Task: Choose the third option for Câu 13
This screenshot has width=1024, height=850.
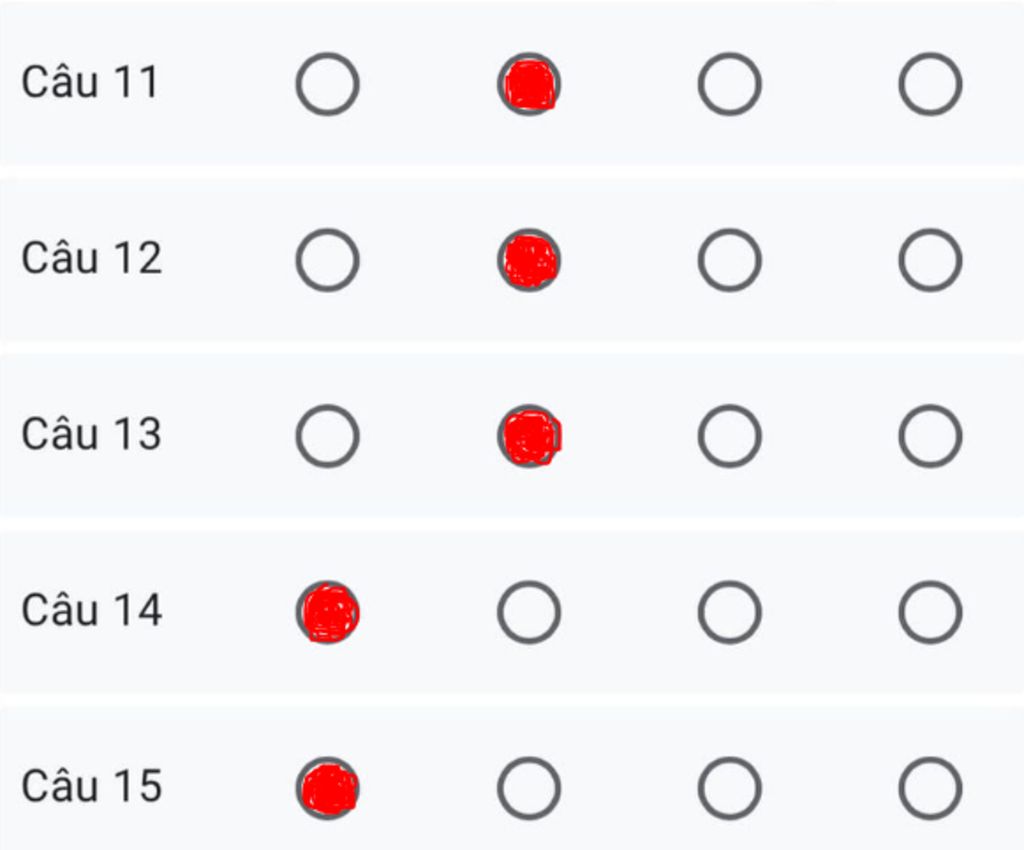Action: (729, 436)
